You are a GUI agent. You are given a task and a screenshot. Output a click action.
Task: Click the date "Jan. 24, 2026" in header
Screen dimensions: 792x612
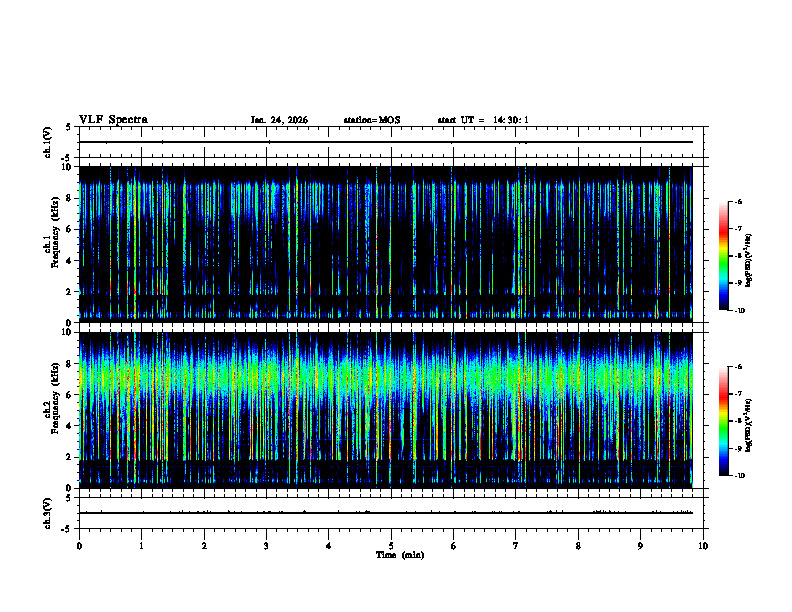tap(279, 120)
